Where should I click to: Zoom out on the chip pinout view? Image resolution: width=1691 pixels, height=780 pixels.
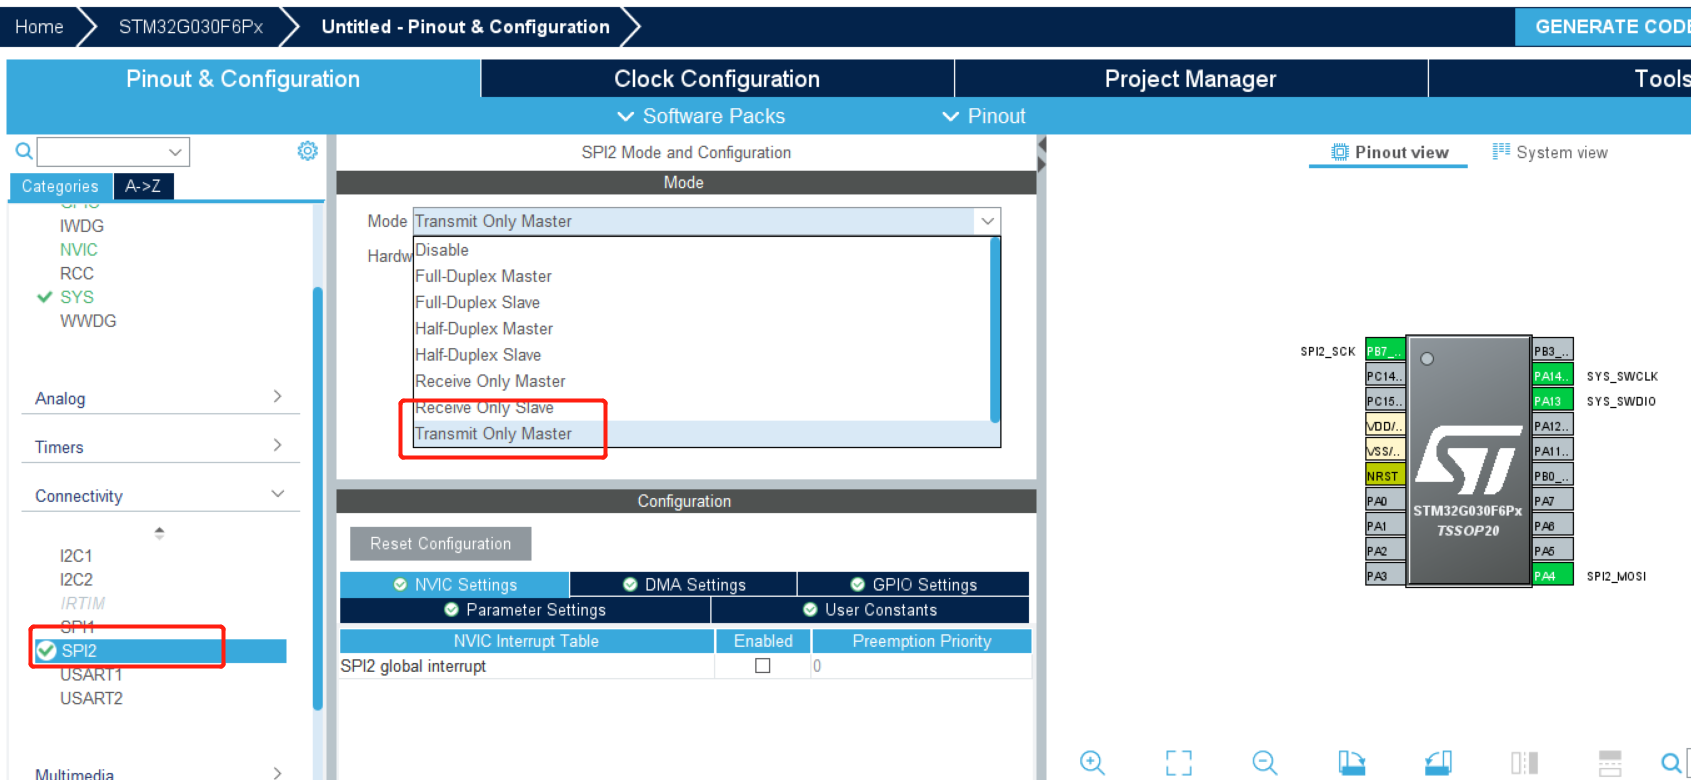pos(1265,763)
